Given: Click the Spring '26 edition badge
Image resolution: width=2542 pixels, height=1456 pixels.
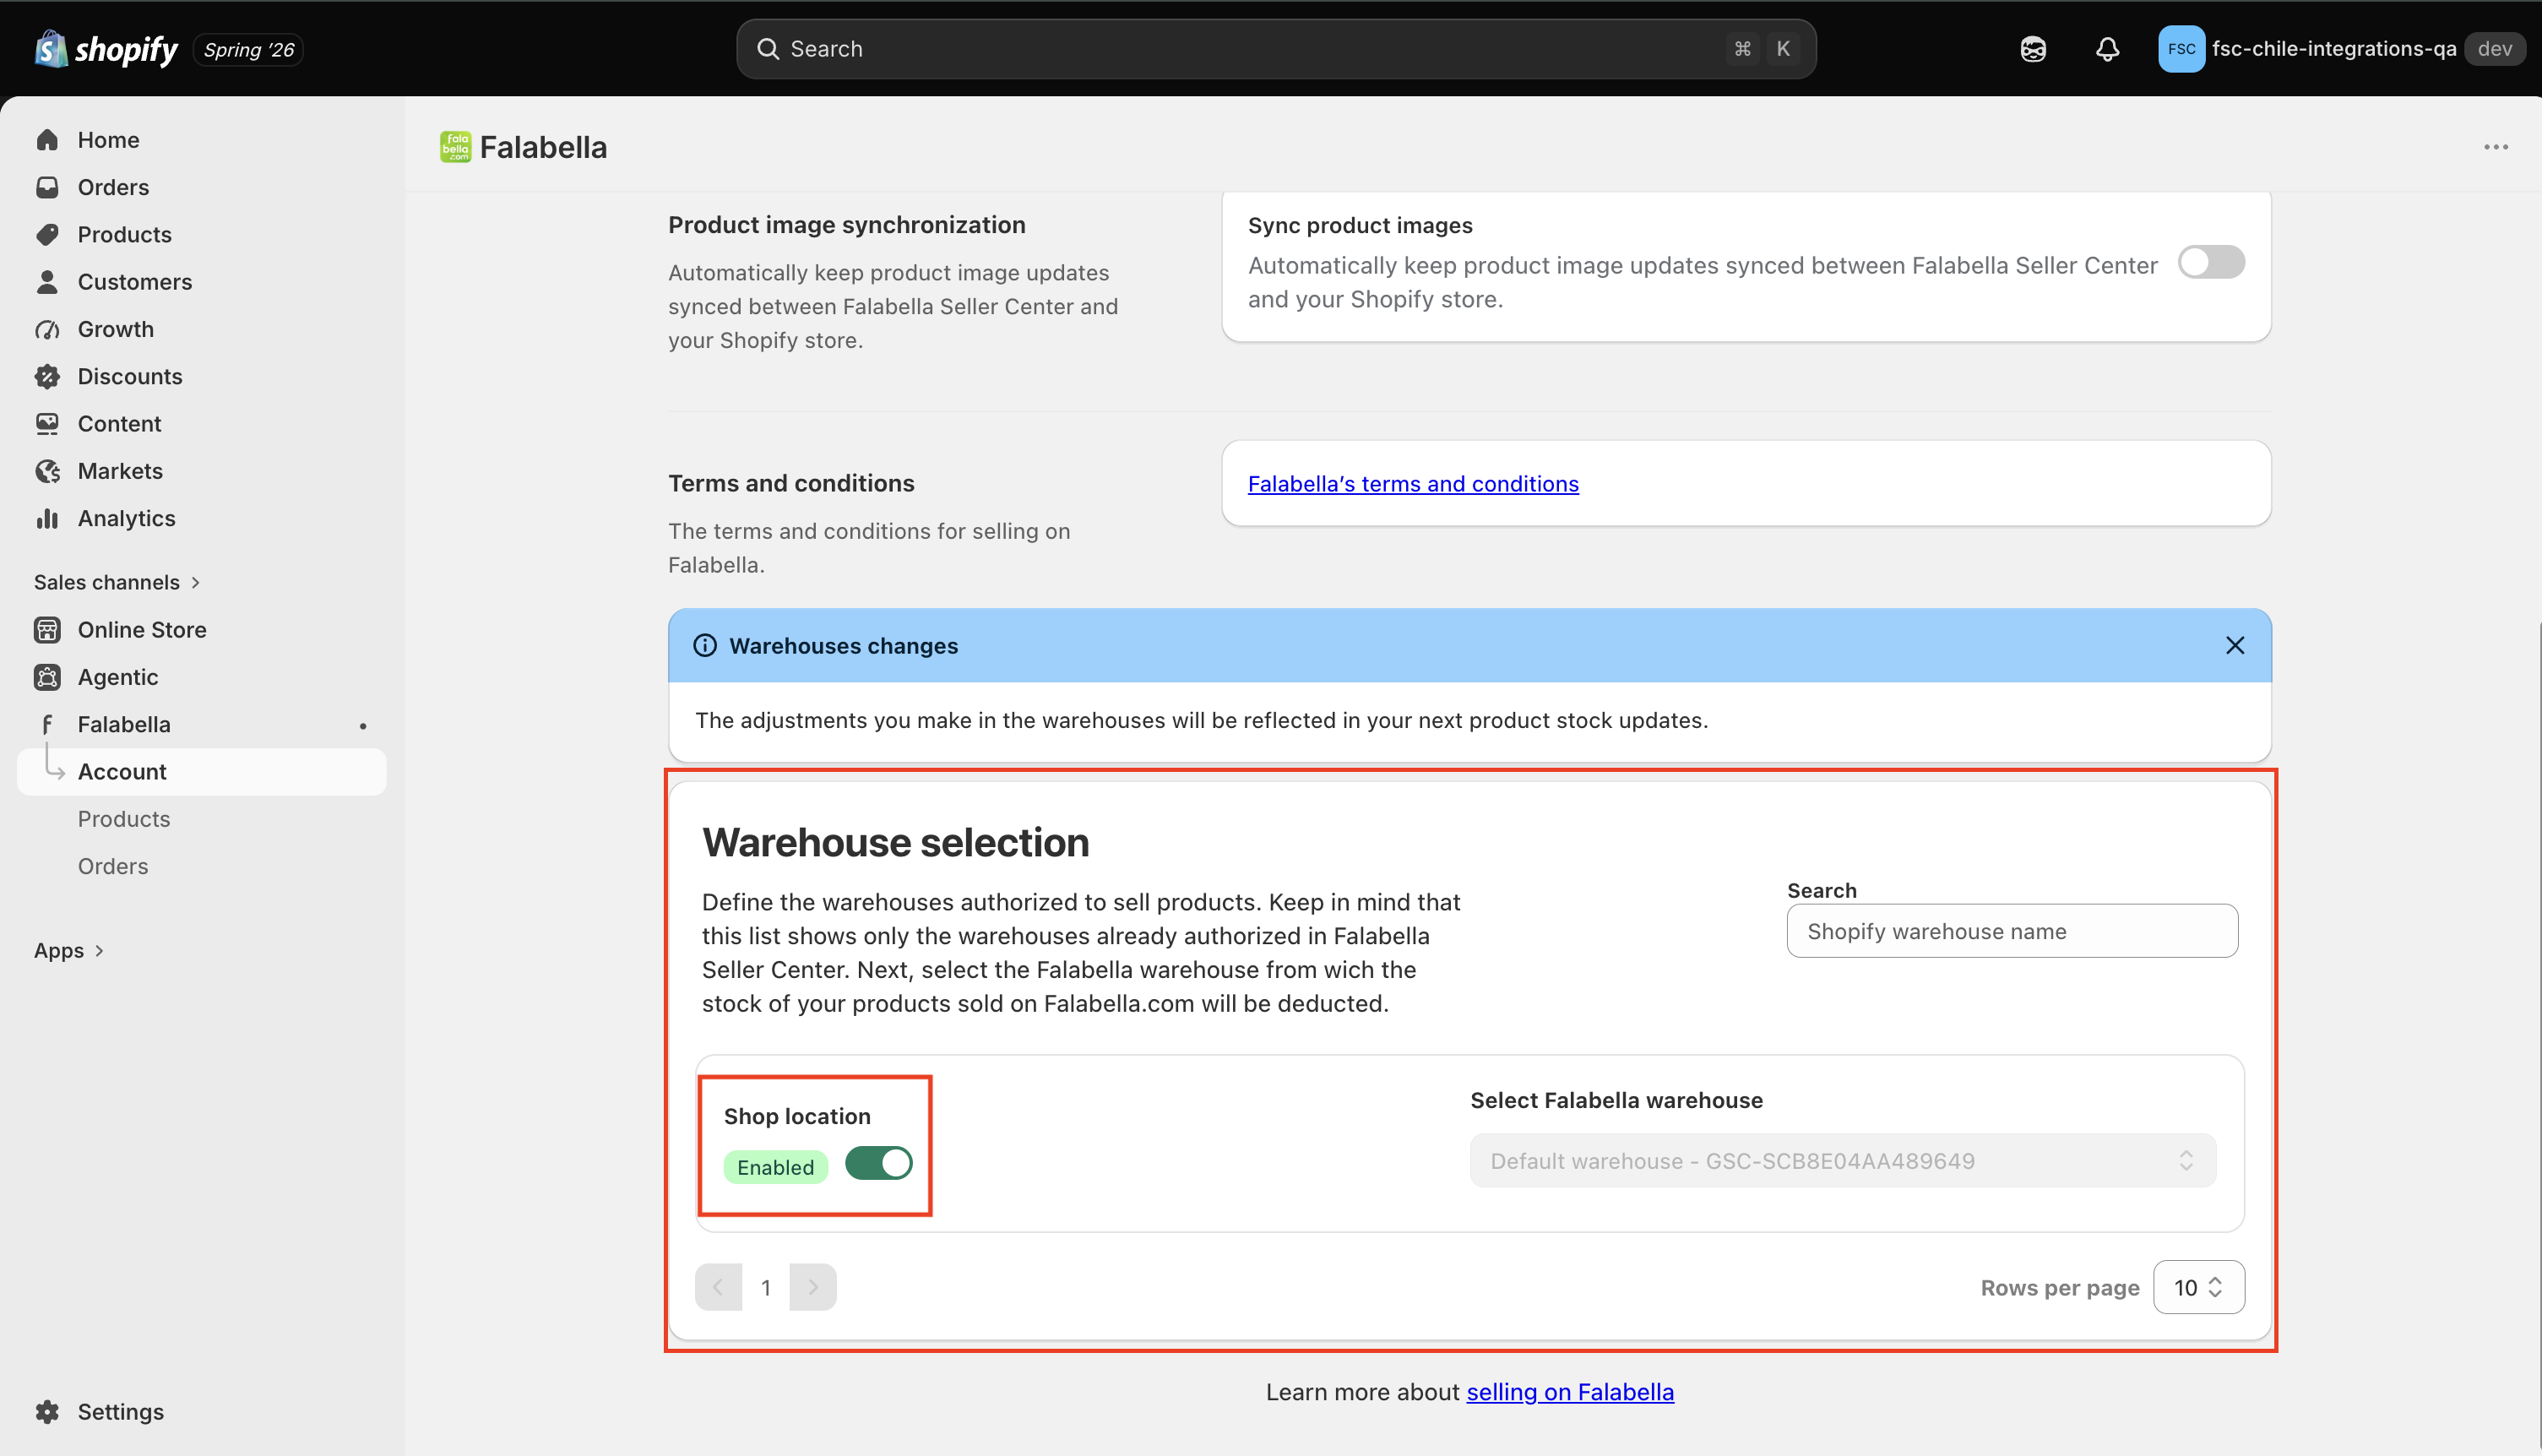Looking at the screenshot, I should [248, 49].
